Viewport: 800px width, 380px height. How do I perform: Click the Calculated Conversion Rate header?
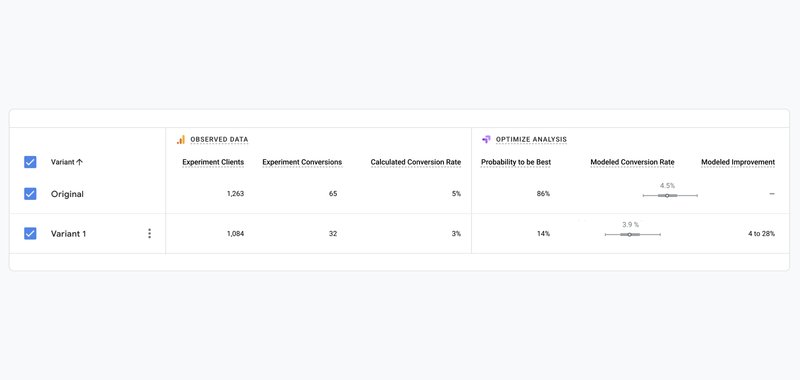point(416,162)
